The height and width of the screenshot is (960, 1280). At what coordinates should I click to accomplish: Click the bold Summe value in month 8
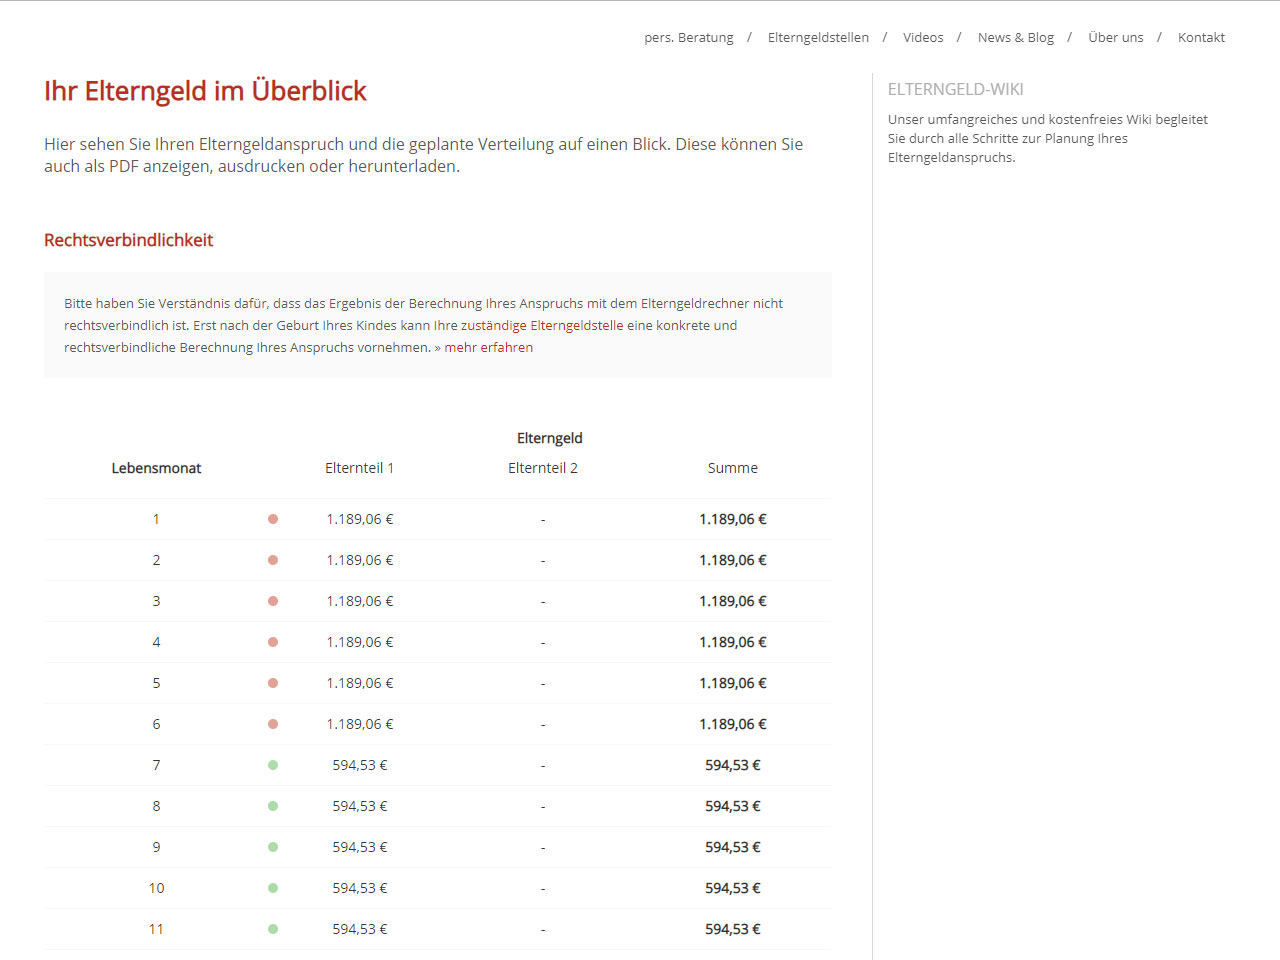733,806
